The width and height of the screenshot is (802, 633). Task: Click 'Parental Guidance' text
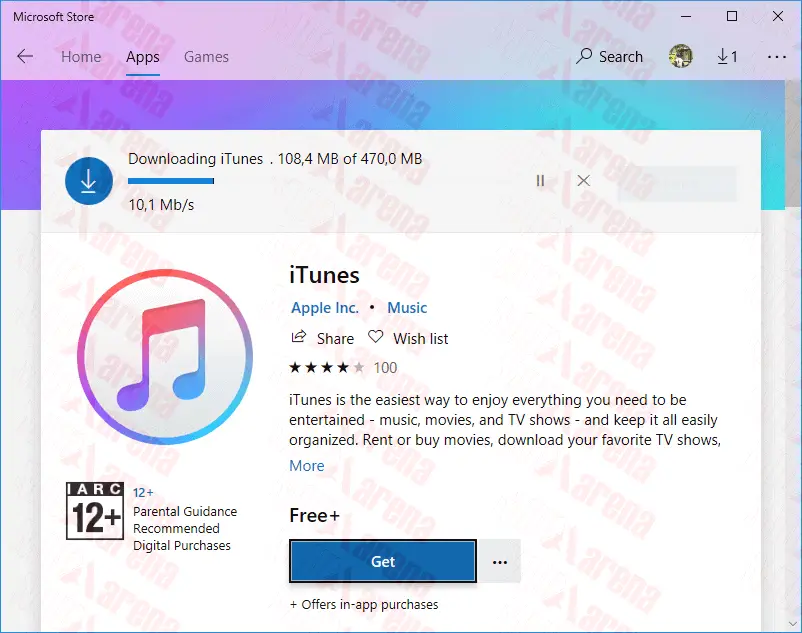pos(185,511)
